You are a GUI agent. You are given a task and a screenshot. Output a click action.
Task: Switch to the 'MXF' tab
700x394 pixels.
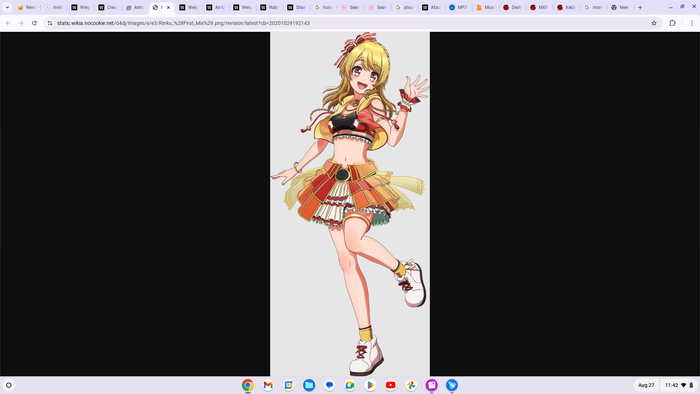539,7
